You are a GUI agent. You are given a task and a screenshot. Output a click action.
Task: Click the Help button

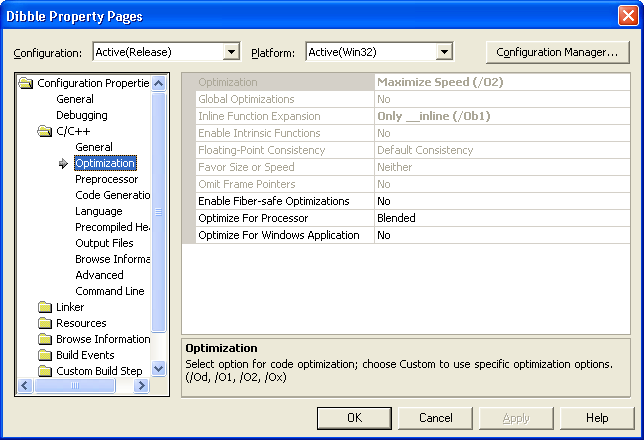click(597, 418)
